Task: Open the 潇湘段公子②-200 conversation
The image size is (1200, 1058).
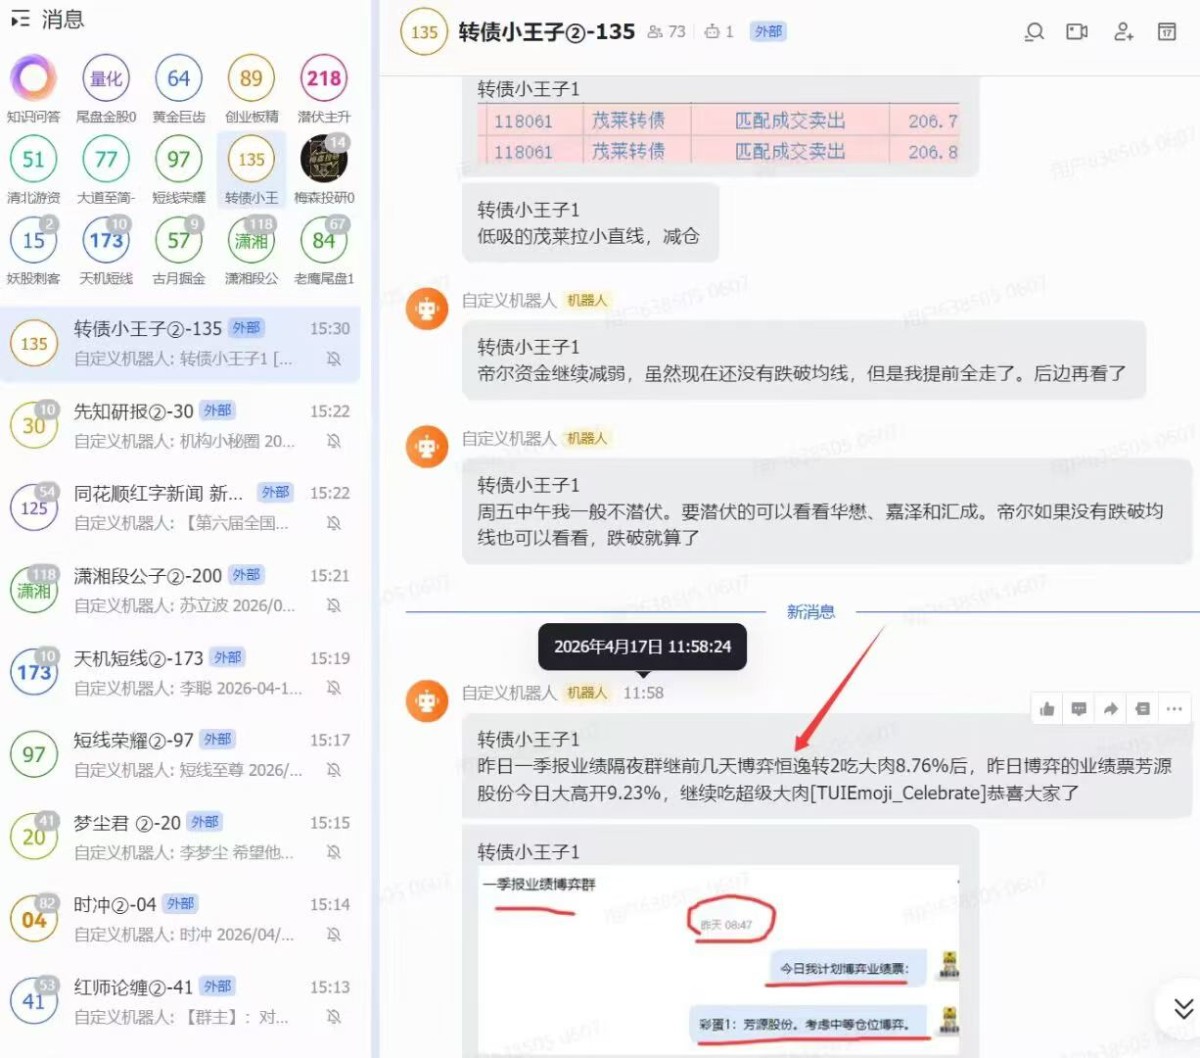Action: click(x=180, y=589)
